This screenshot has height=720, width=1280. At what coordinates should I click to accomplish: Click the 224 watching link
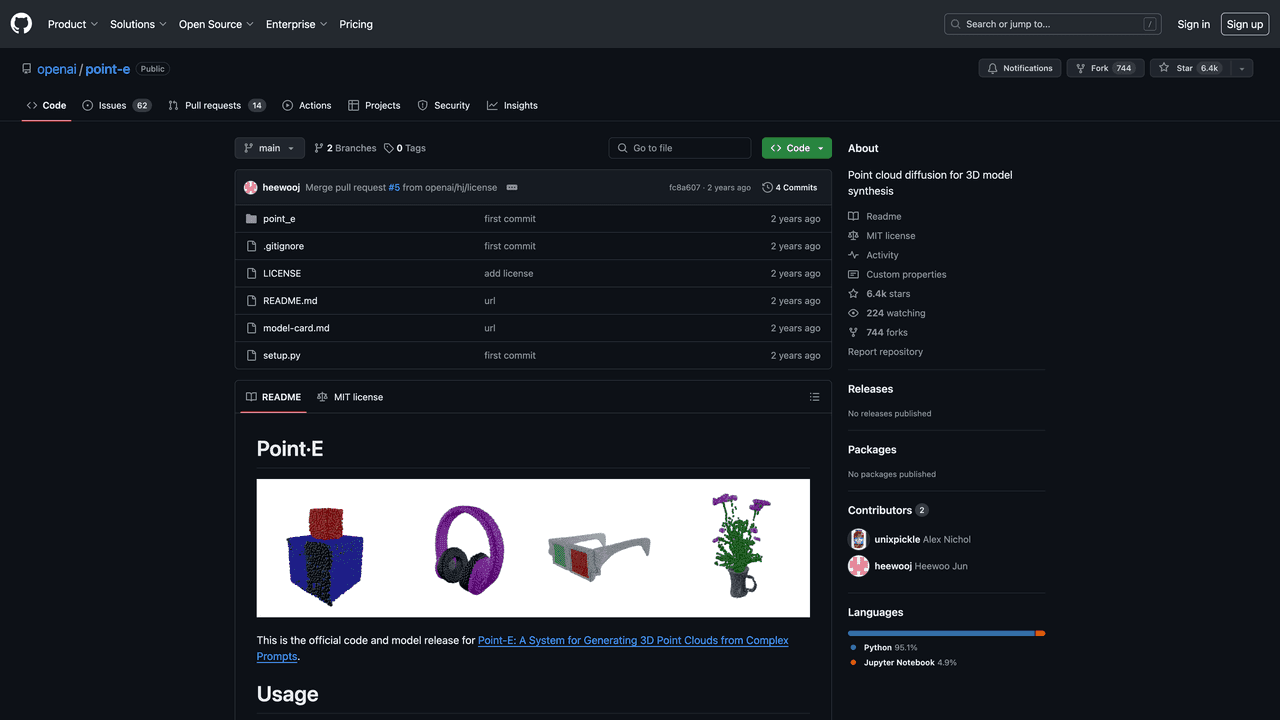pyautogui.click(x=886, y=313)
